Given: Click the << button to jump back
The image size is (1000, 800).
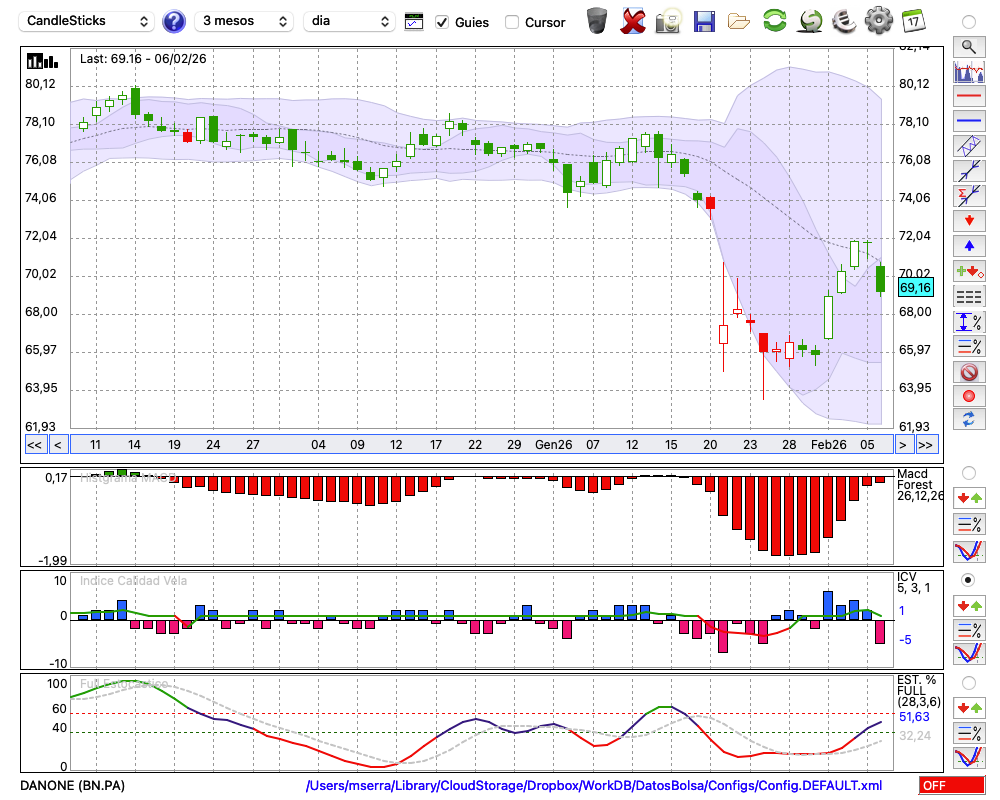Looking at the screenshot, I should (x=34, y=445).
